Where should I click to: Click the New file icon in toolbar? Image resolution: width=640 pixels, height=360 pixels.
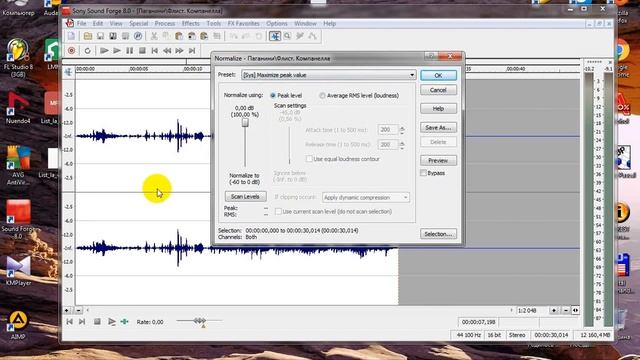coord(71,36)
